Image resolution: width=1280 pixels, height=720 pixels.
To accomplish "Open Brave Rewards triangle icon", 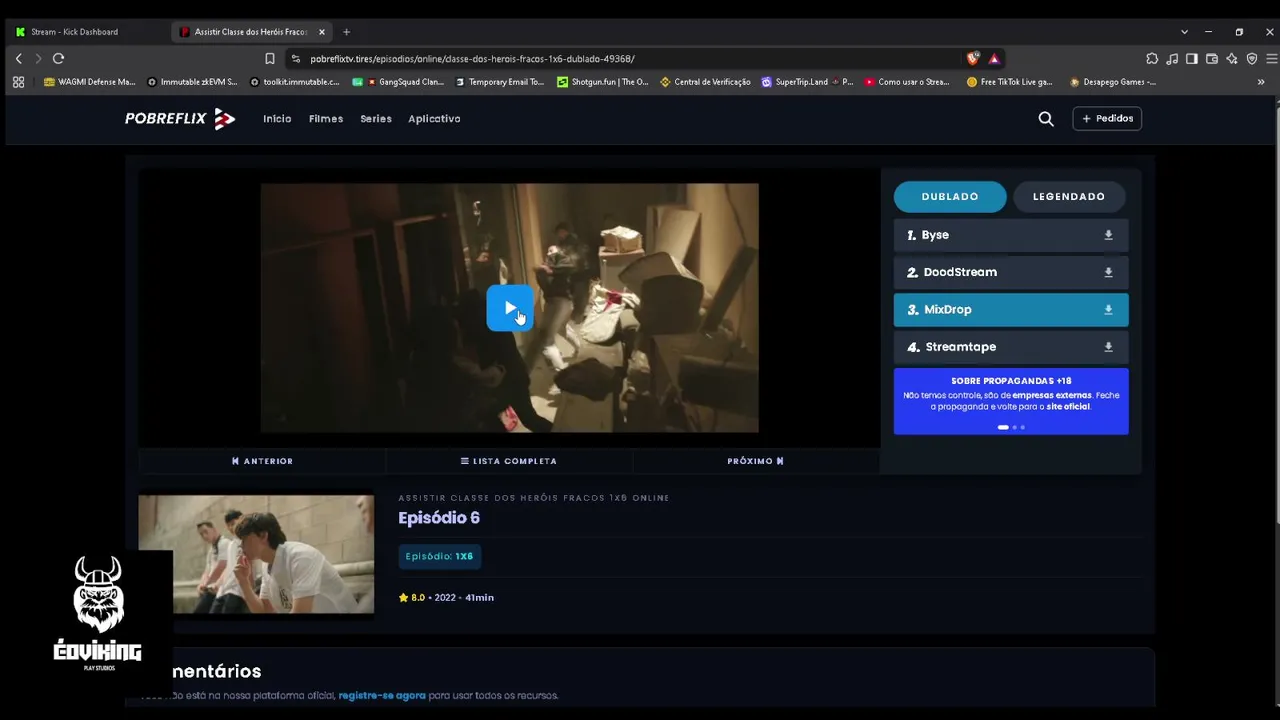I will (994, 59).
